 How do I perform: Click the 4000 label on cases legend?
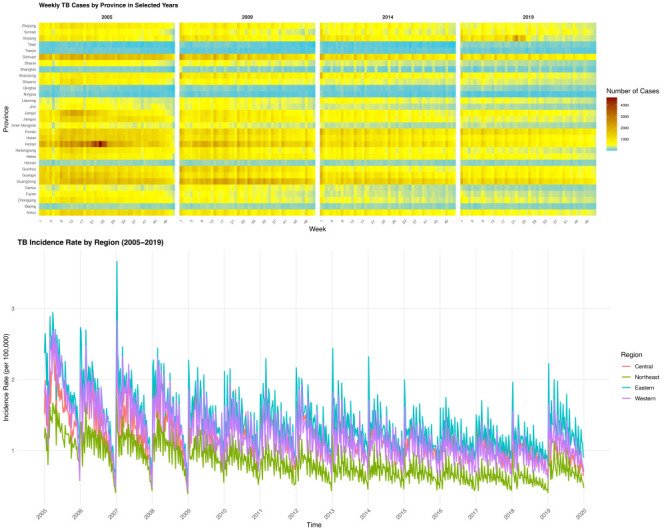coord(625,105)
